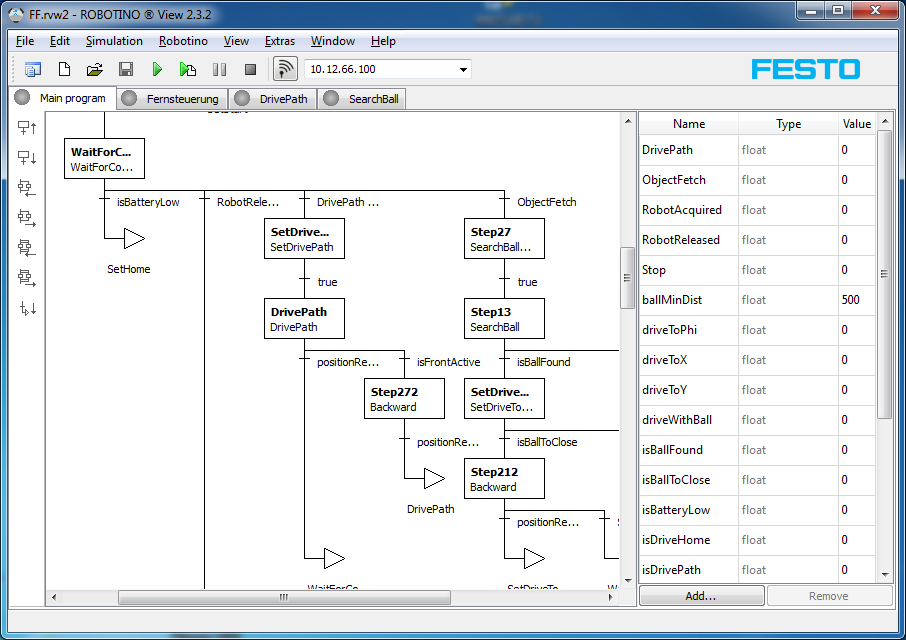Image resolution: width=906 pixels, height=640 pixels.
Task: Select the Step272 Backward step
Action: tap(404, 399)
